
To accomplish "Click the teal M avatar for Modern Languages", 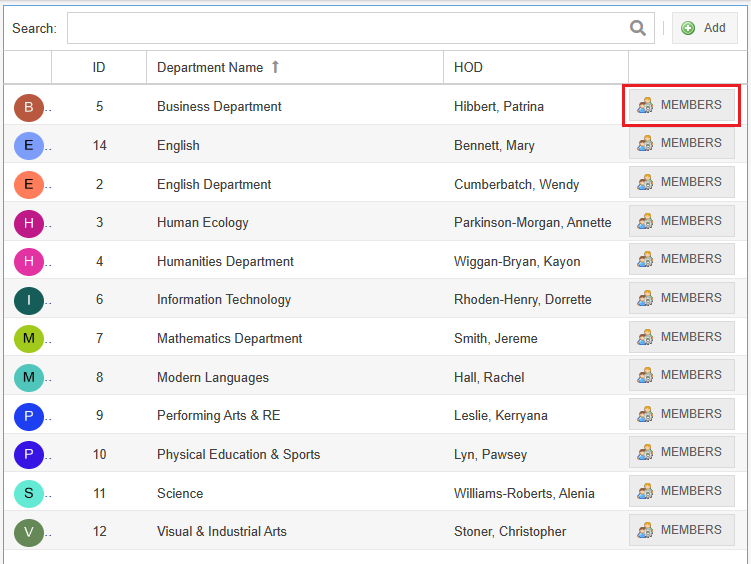I will (29, 378).
